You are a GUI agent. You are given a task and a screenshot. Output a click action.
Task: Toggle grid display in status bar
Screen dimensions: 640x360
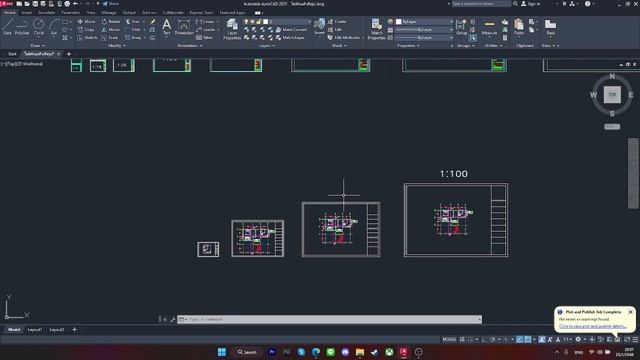point(462,340)
